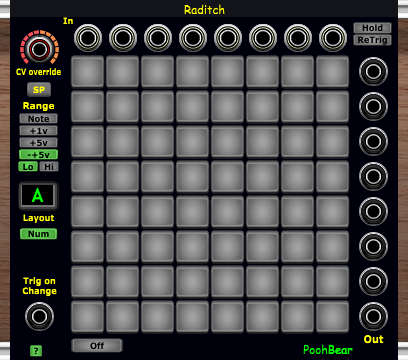Click the fourth In jack

[x=193, y=38]
